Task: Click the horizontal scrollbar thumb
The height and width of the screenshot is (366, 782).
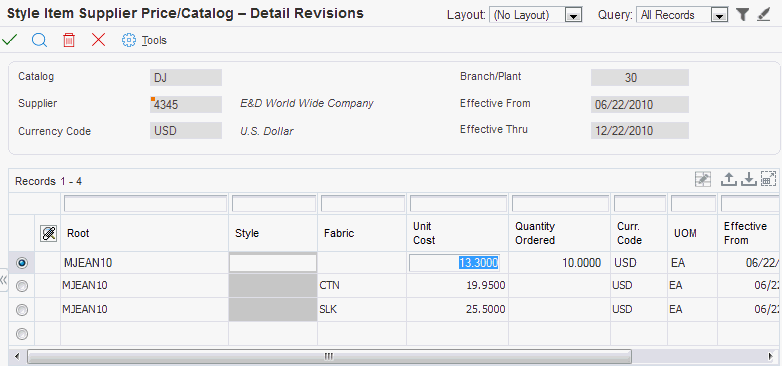Action: pos(329,356)
